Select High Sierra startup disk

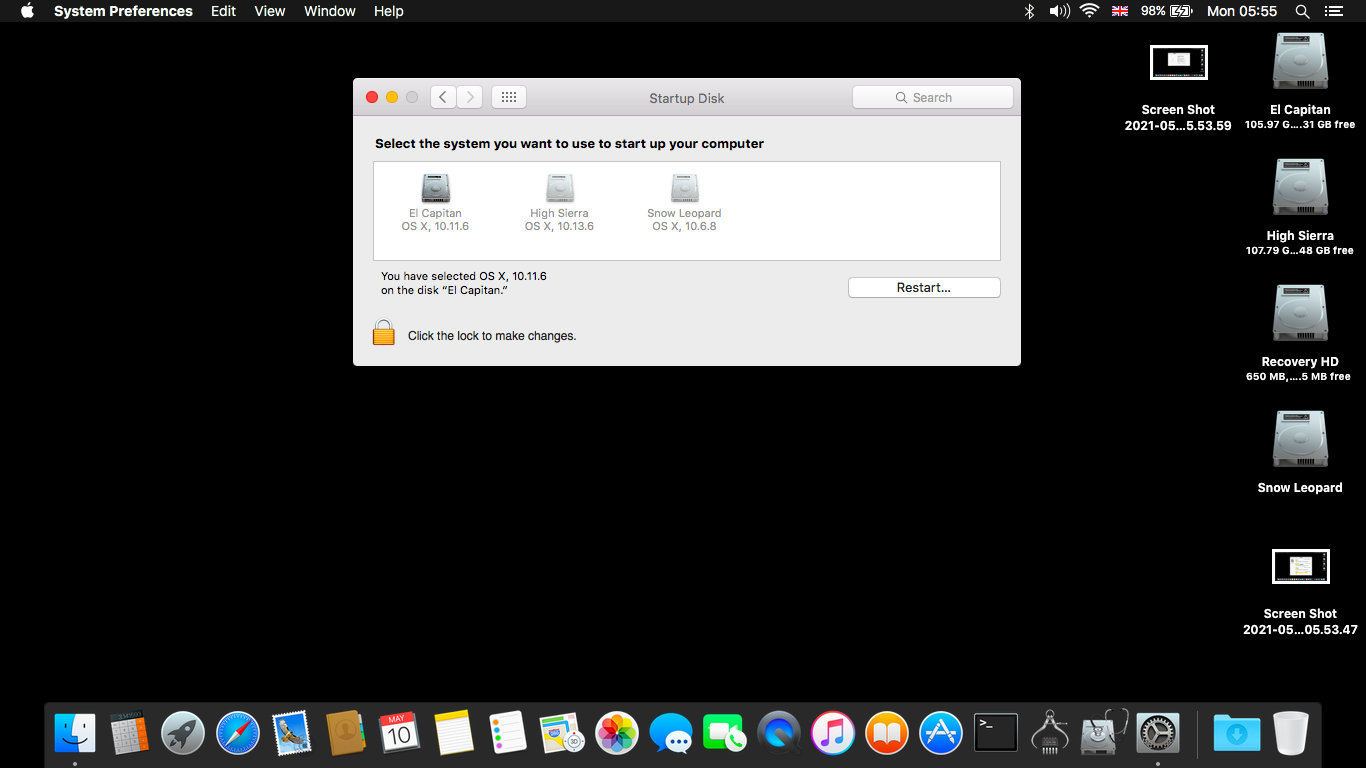point(559,203)
